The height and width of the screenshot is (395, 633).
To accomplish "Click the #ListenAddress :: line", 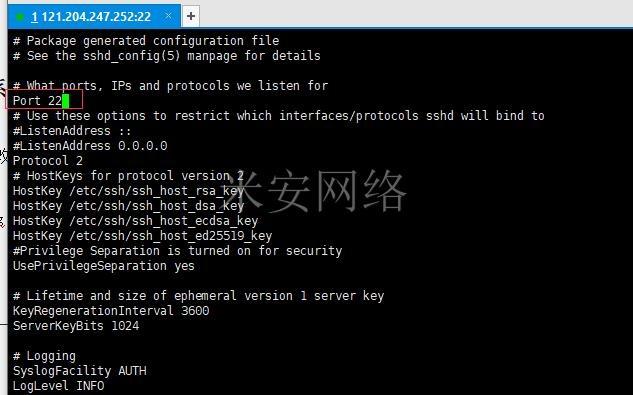I will click(x=72, y=131).
